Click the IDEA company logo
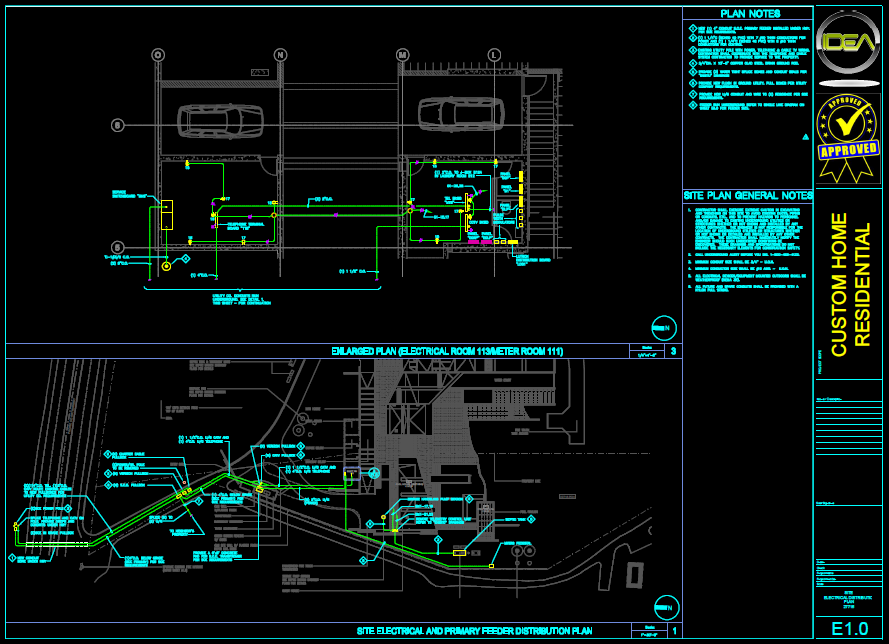 coord(849,46)
